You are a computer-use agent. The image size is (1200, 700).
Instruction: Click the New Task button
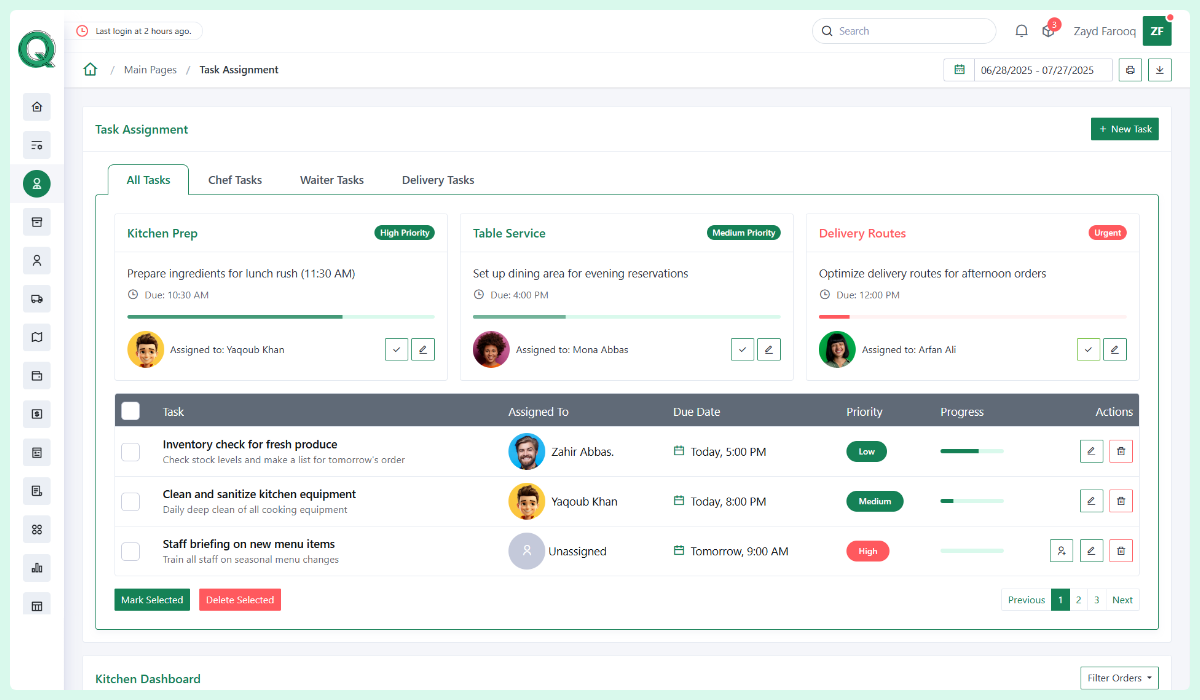click(1124, 129)
